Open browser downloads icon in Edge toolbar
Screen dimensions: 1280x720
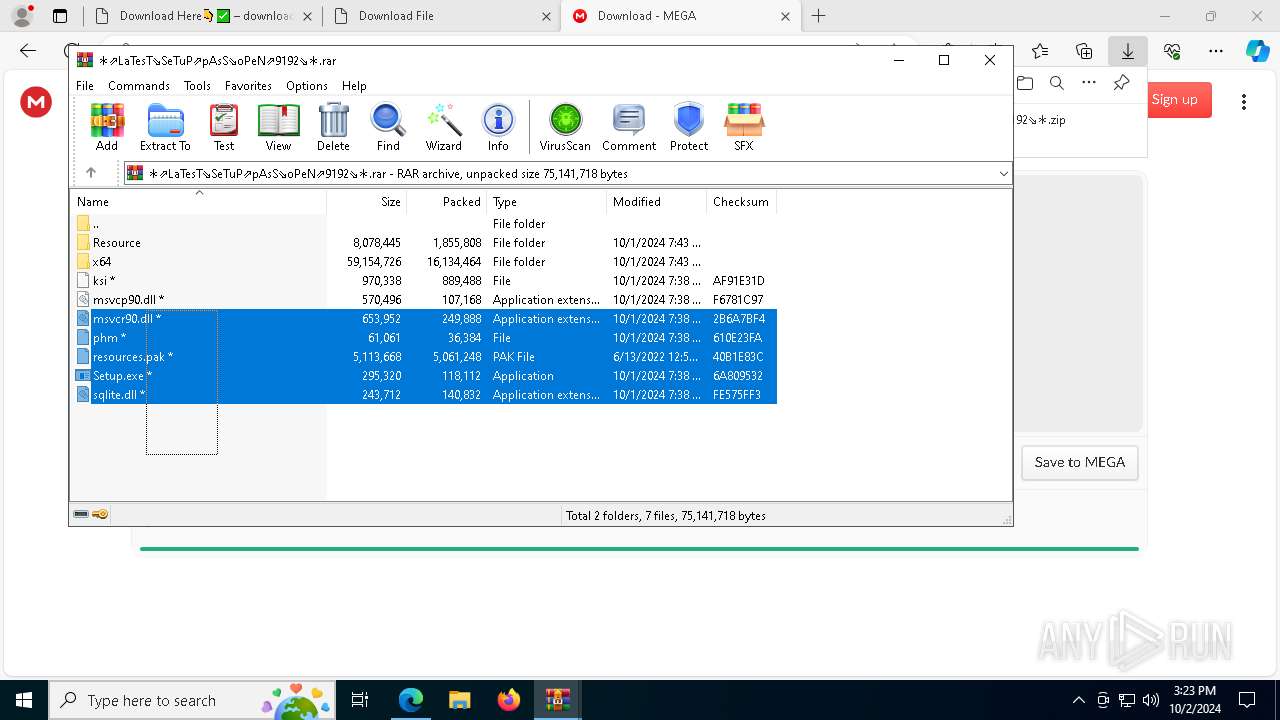click(1128, 51)
